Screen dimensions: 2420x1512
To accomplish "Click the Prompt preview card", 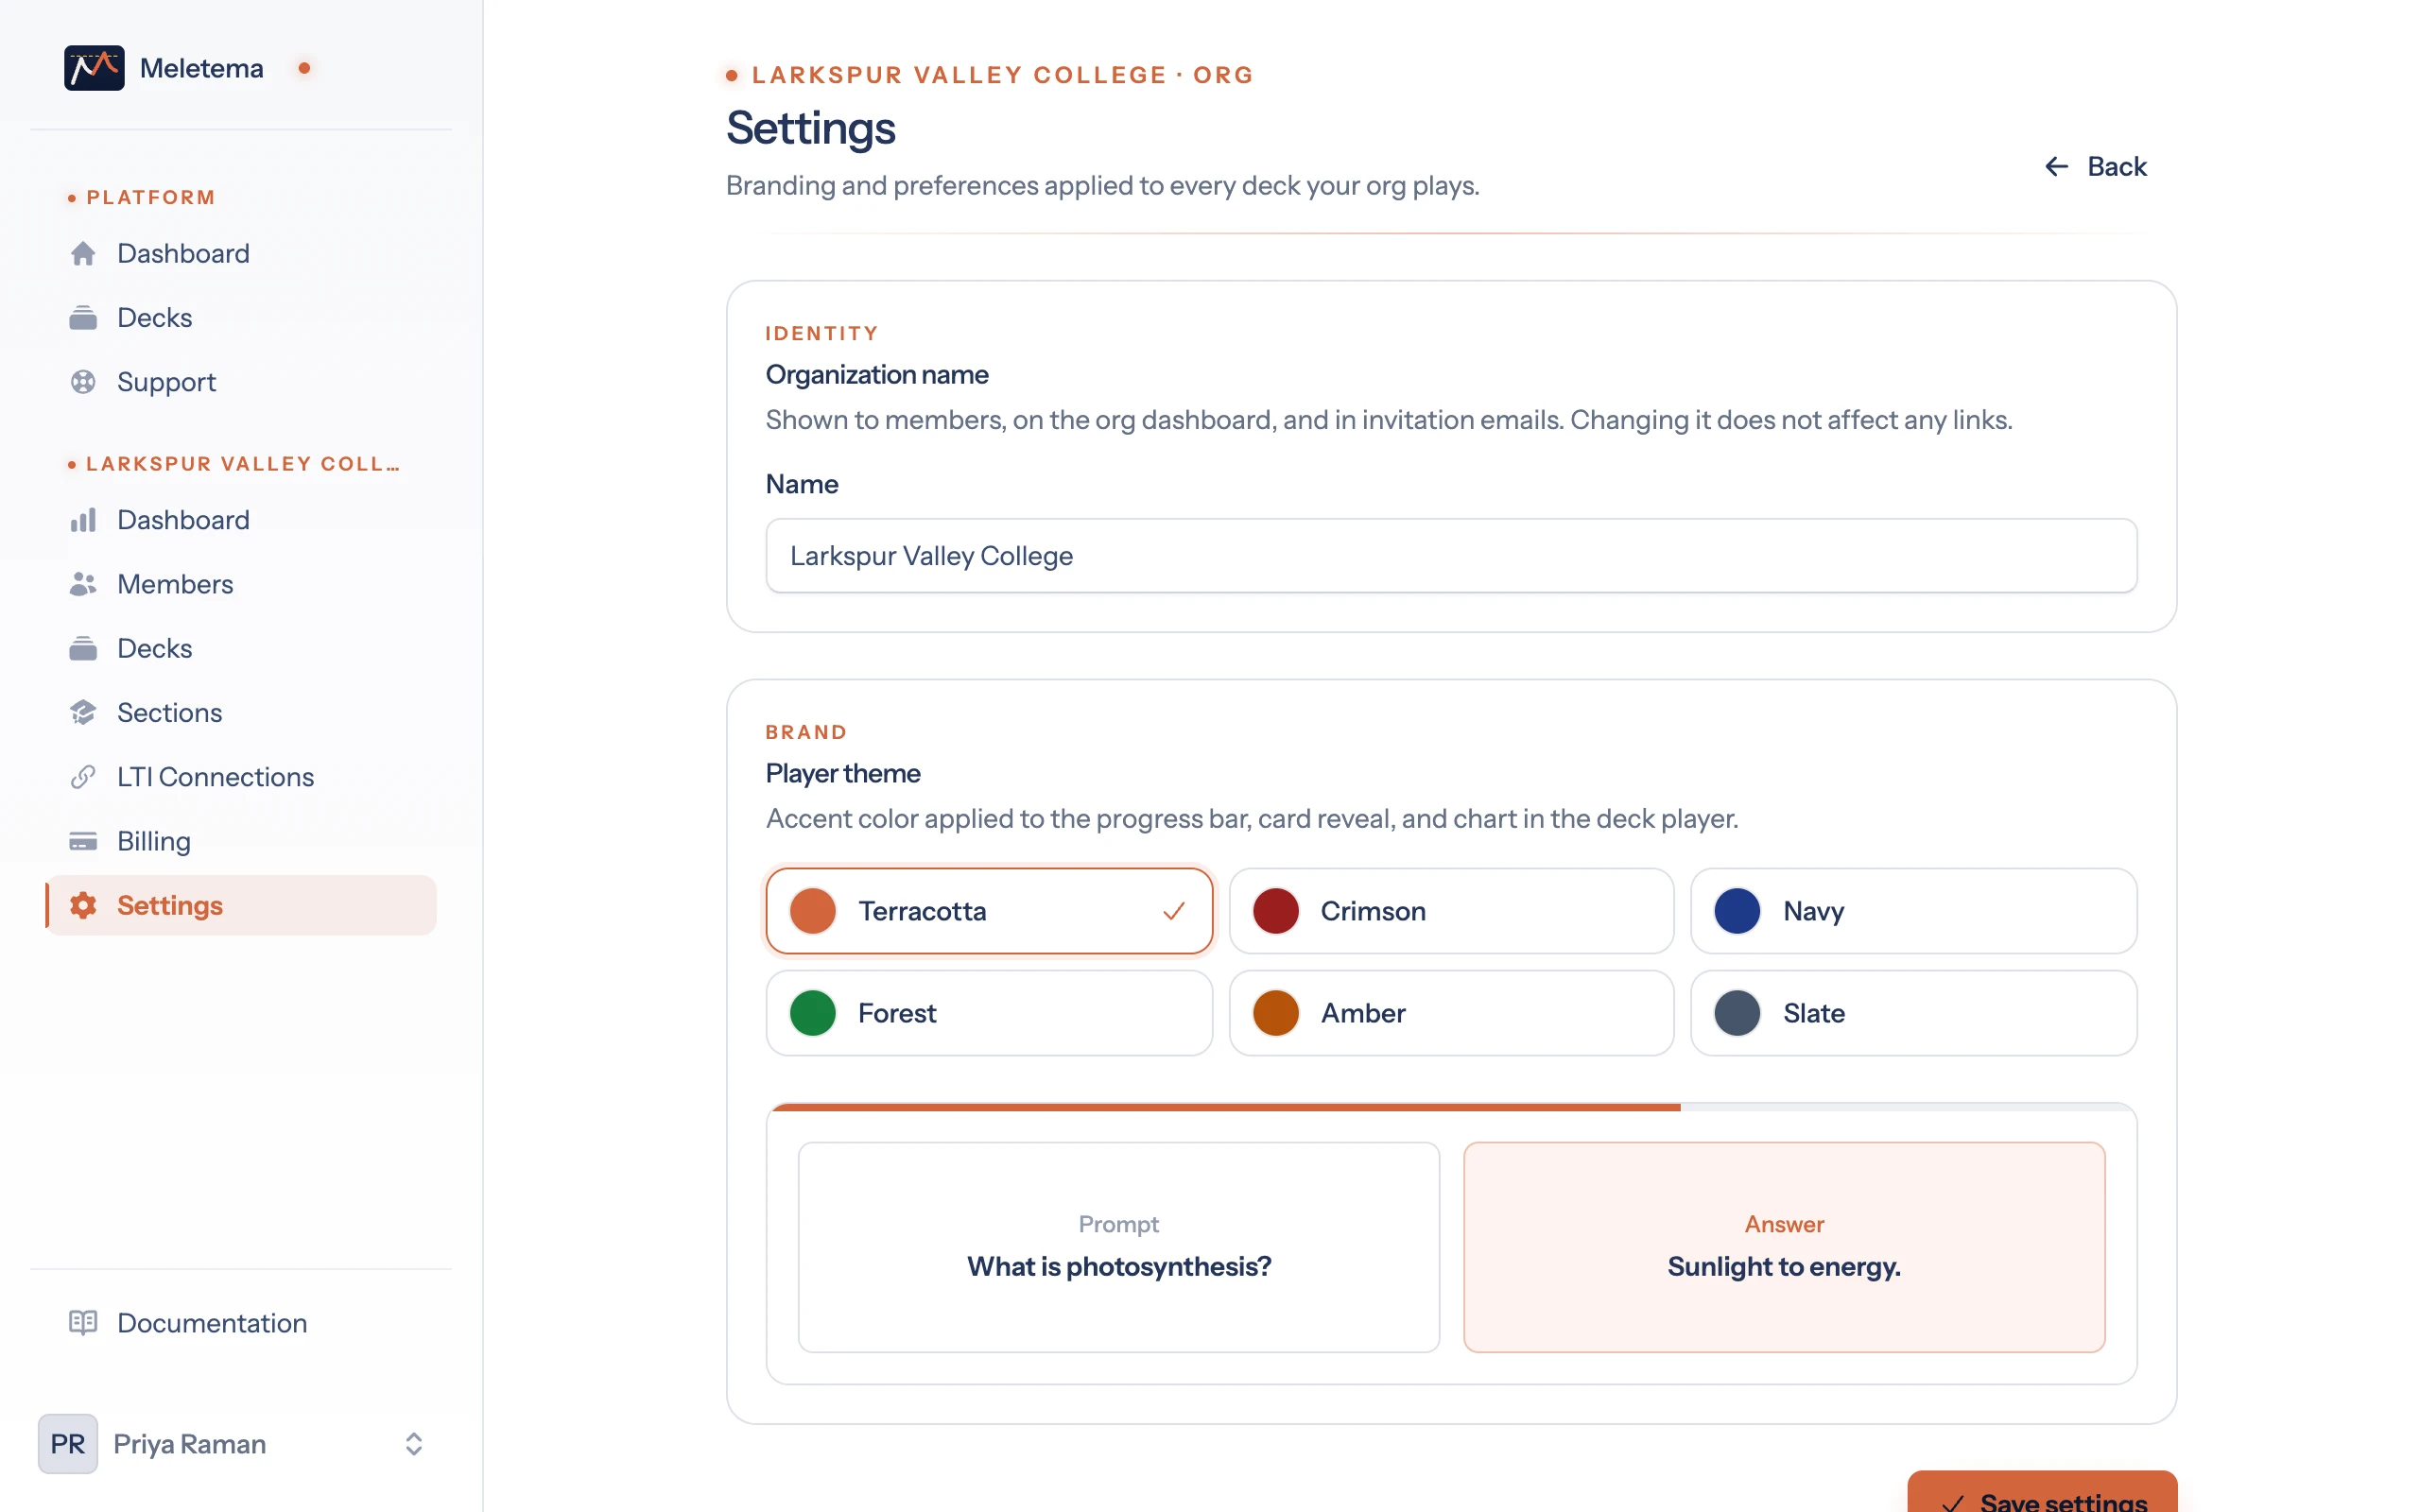I will (1119, 1247).
